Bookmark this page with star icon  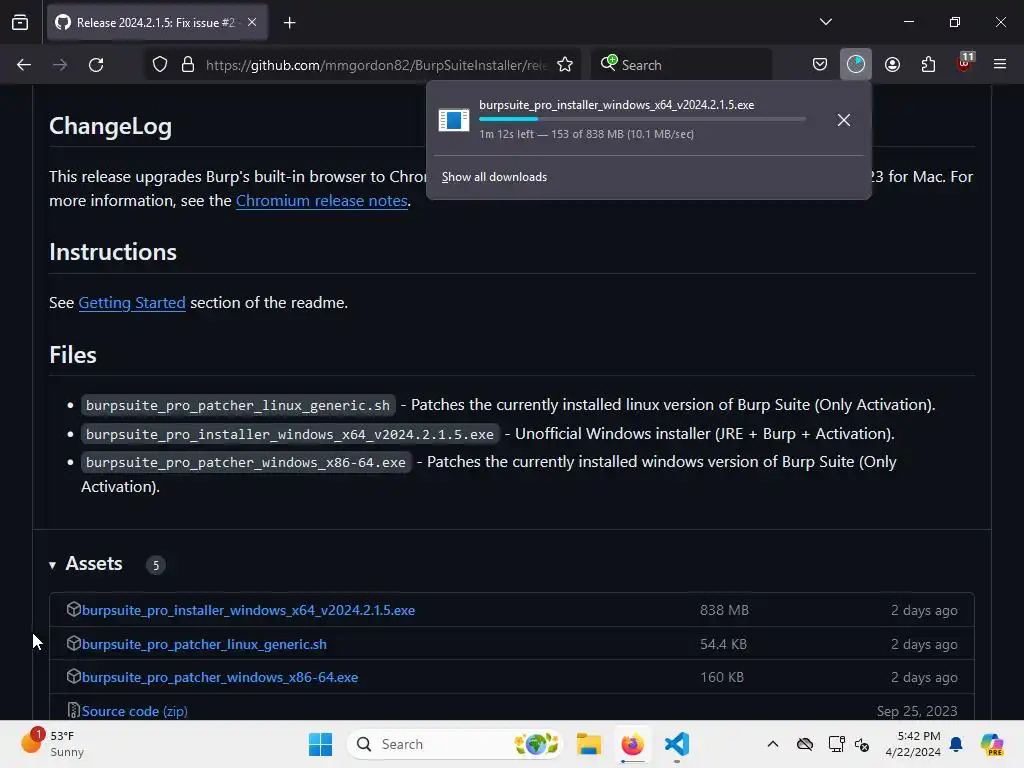click(x=565, y=65)
